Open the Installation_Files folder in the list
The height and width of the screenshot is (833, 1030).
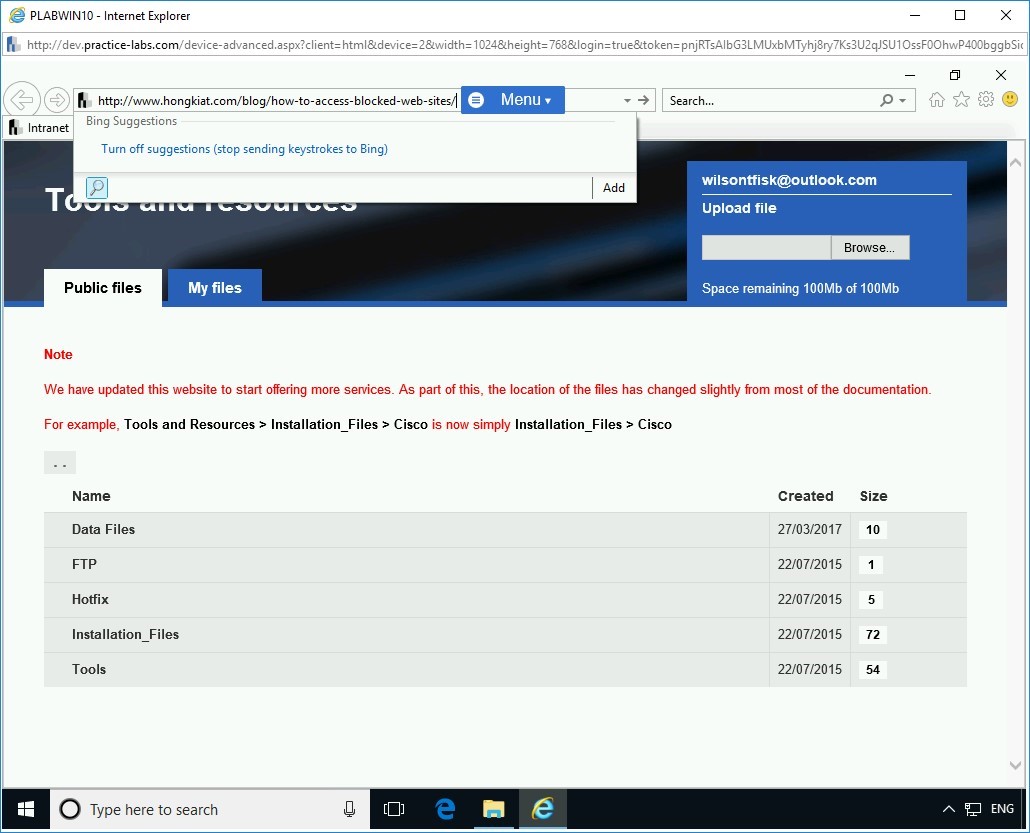coord(125,634)
